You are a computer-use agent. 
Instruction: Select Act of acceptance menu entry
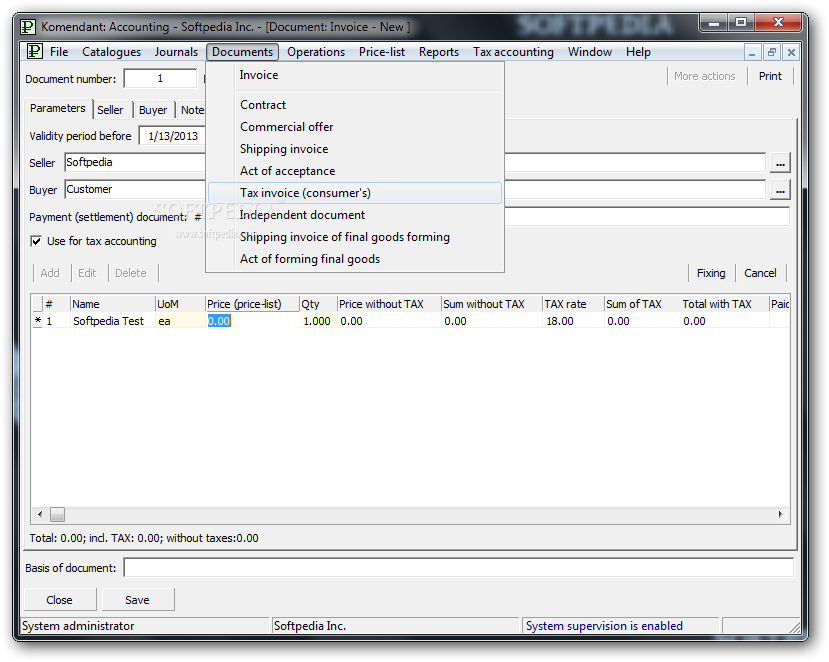coord(355,171)
